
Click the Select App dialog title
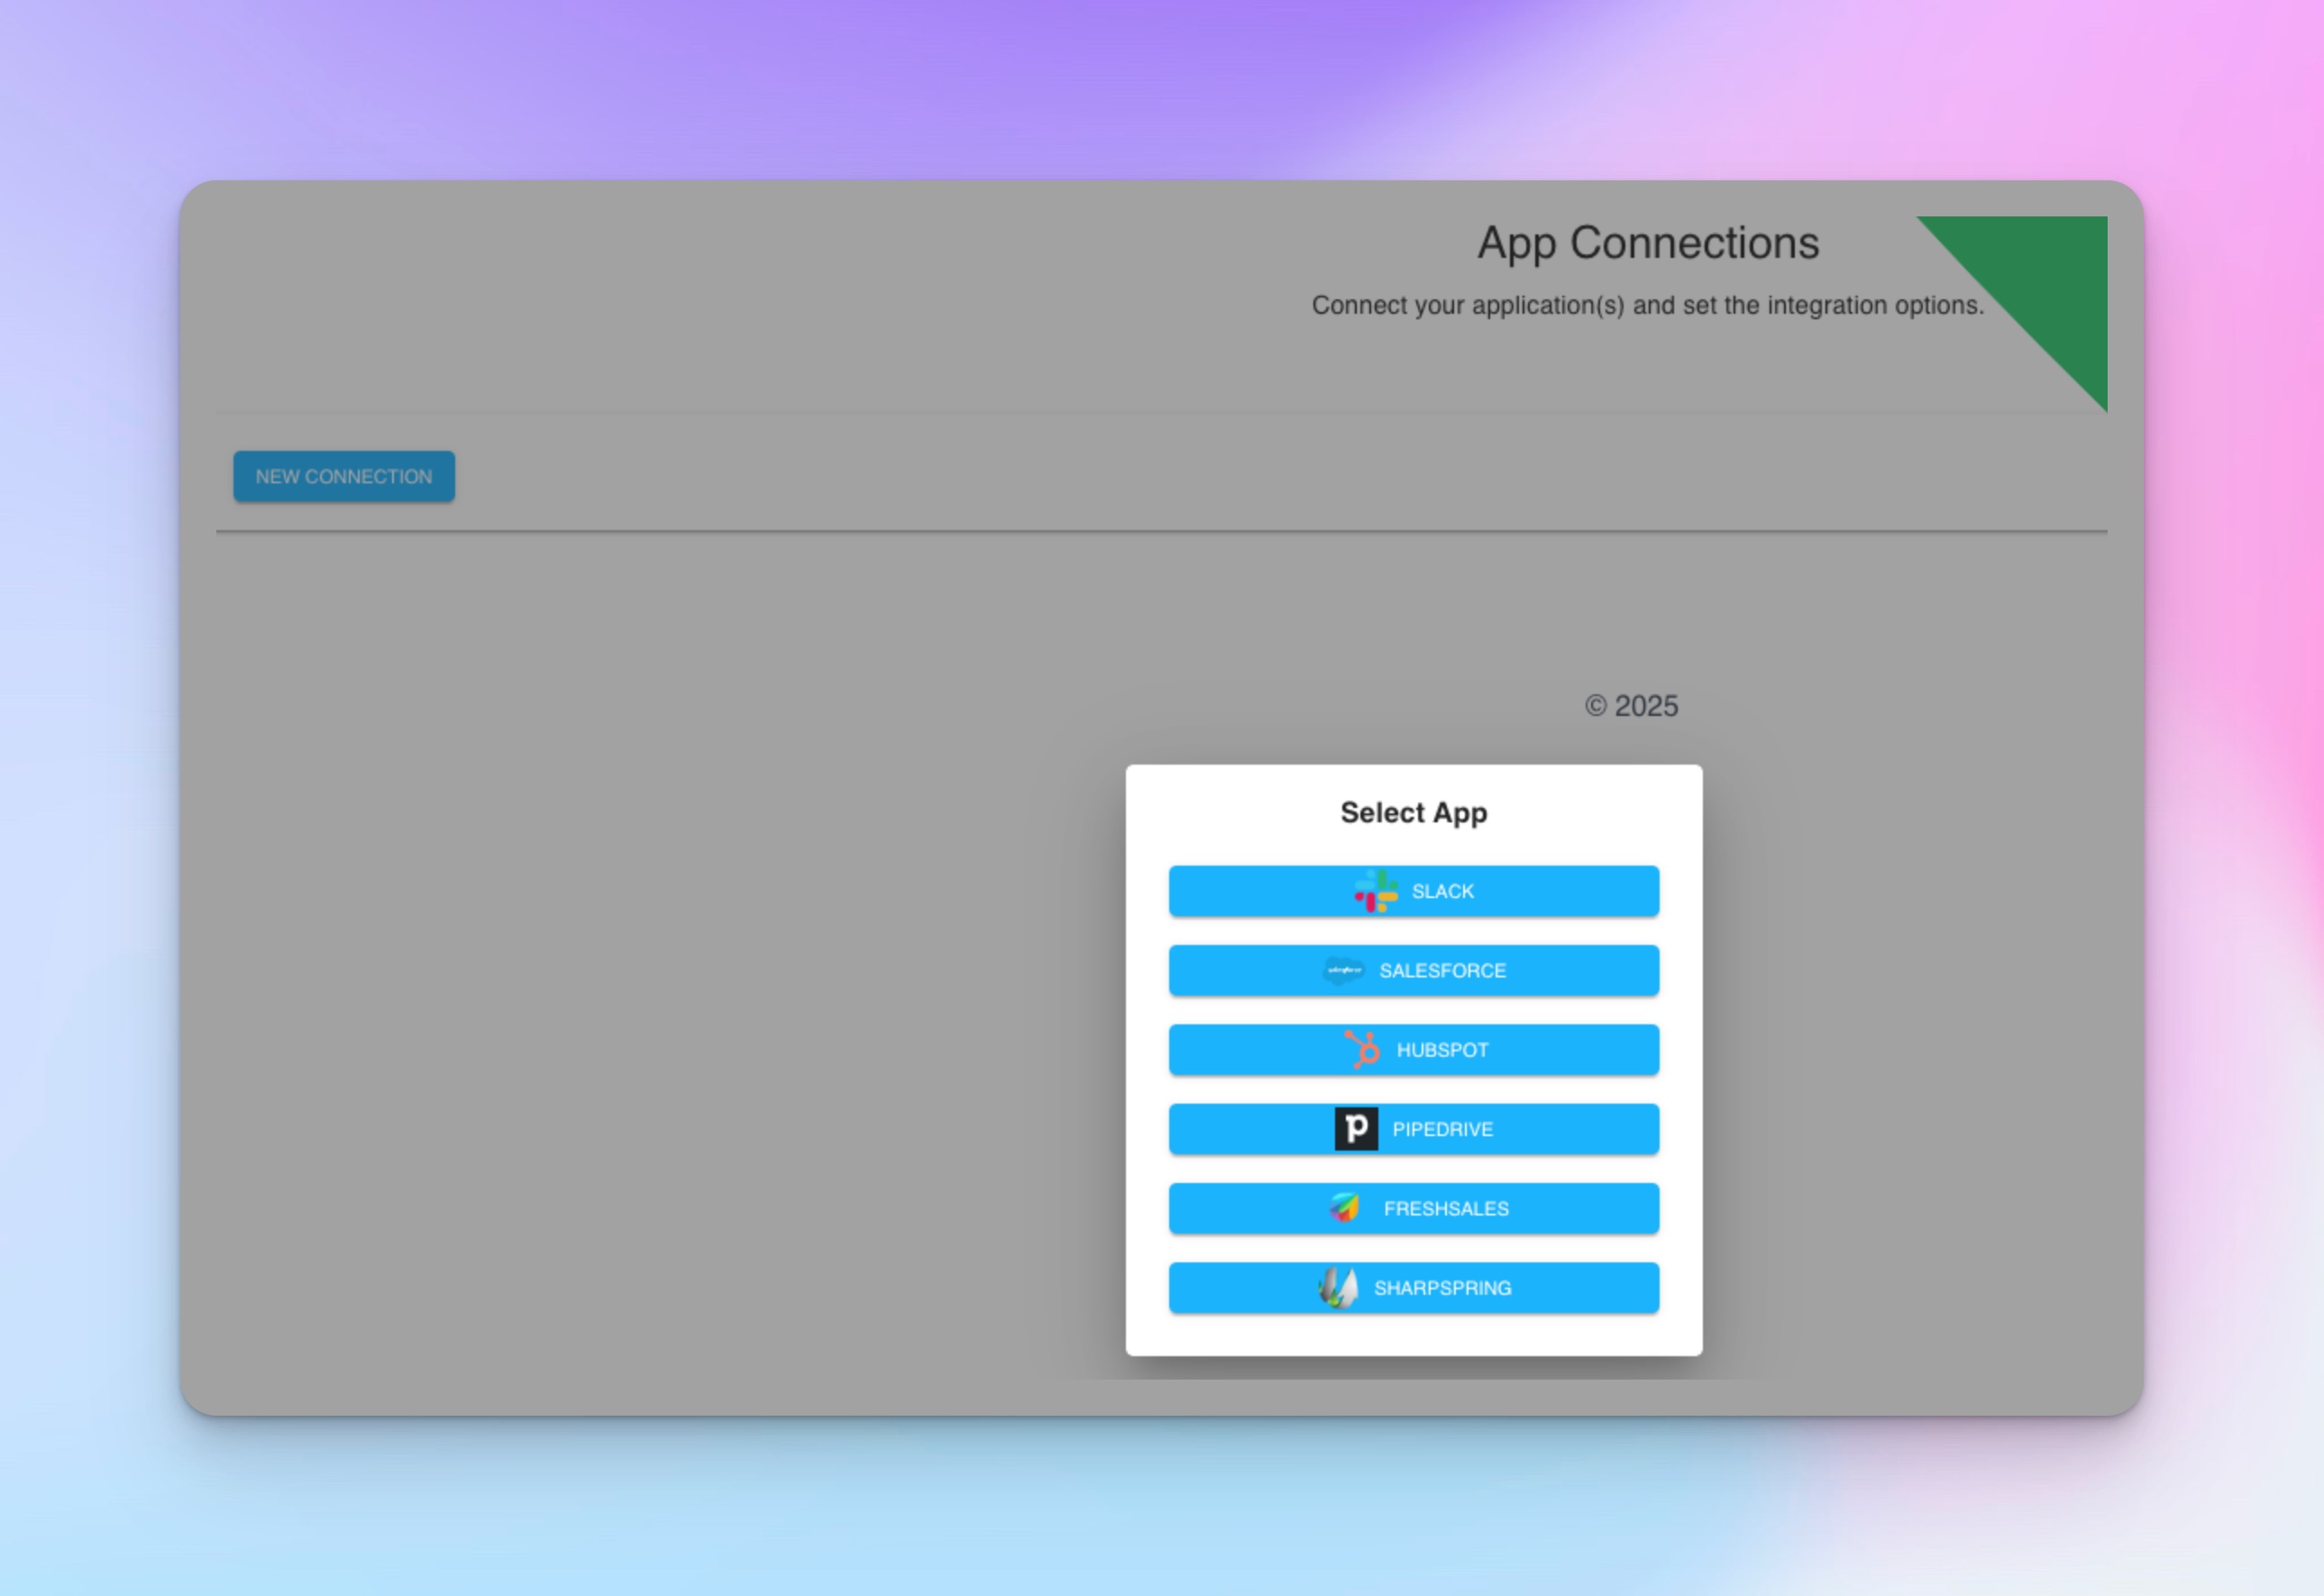tap(1413, 813)
